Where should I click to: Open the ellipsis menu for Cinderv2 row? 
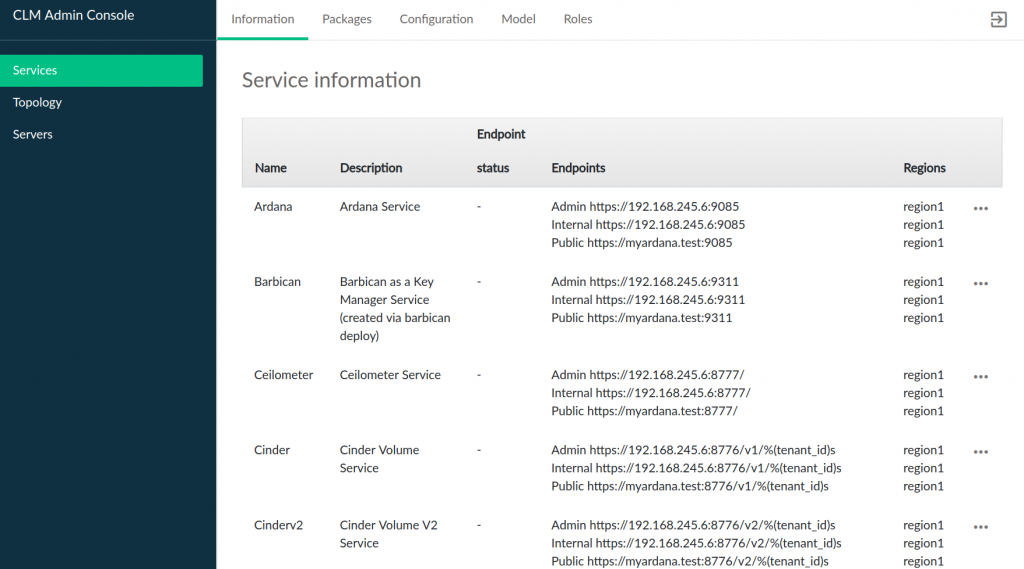[x=980, y=527]
